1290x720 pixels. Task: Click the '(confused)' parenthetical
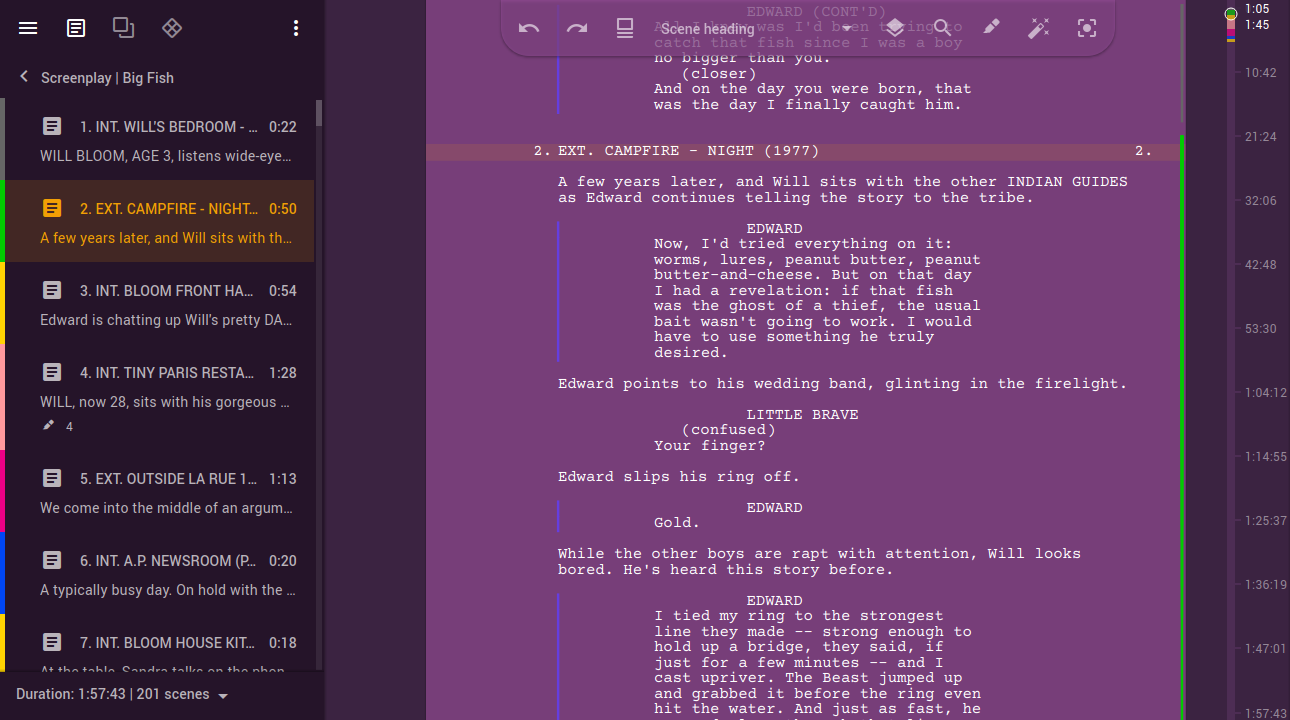click(x=729, y=430)
